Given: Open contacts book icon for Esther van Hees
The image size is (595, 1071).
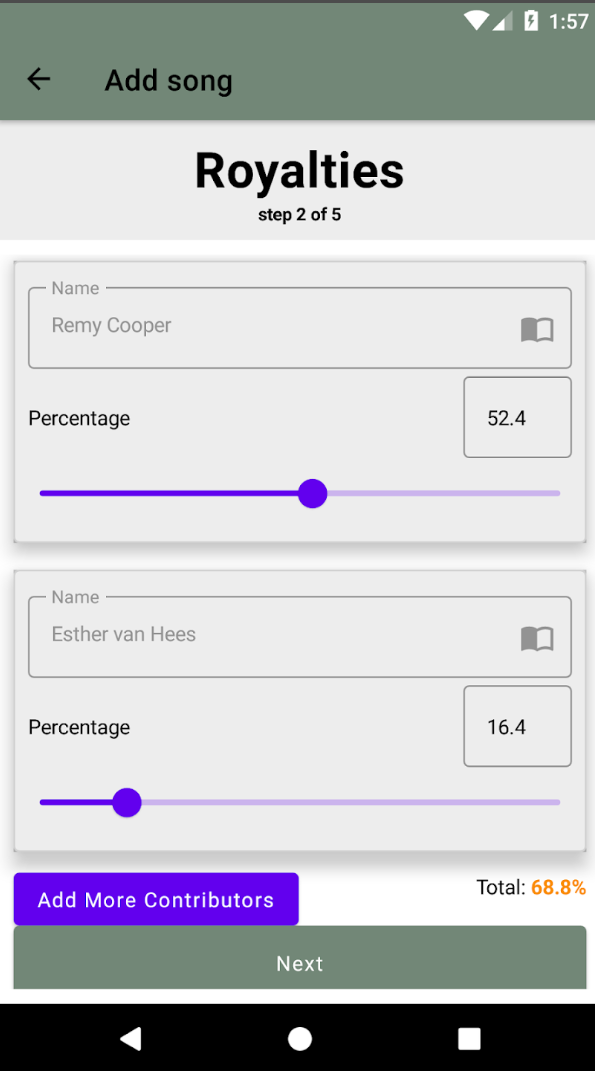Looking at the screenshot, I should [x=537, y=639].
